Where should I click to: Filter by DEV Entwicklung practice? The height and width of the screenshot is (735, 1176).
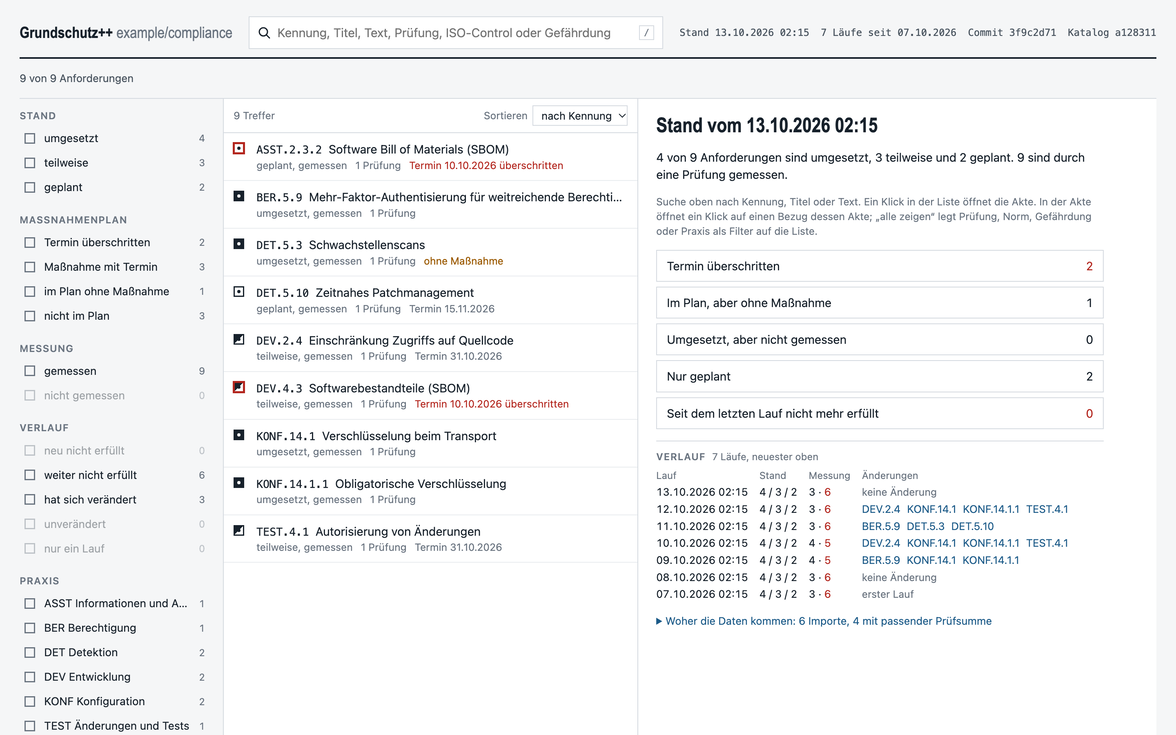coord(30,677)
